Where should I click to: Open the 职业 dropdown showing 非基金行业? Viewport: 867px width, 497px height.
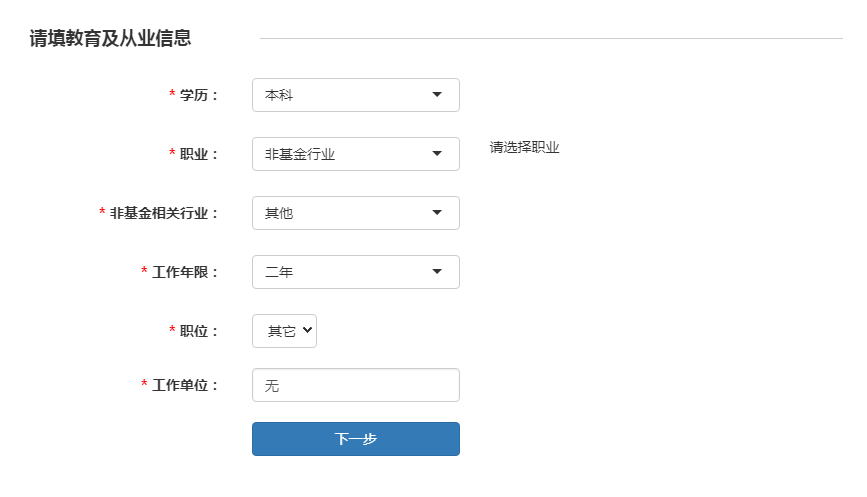click(x=356, y=154)
